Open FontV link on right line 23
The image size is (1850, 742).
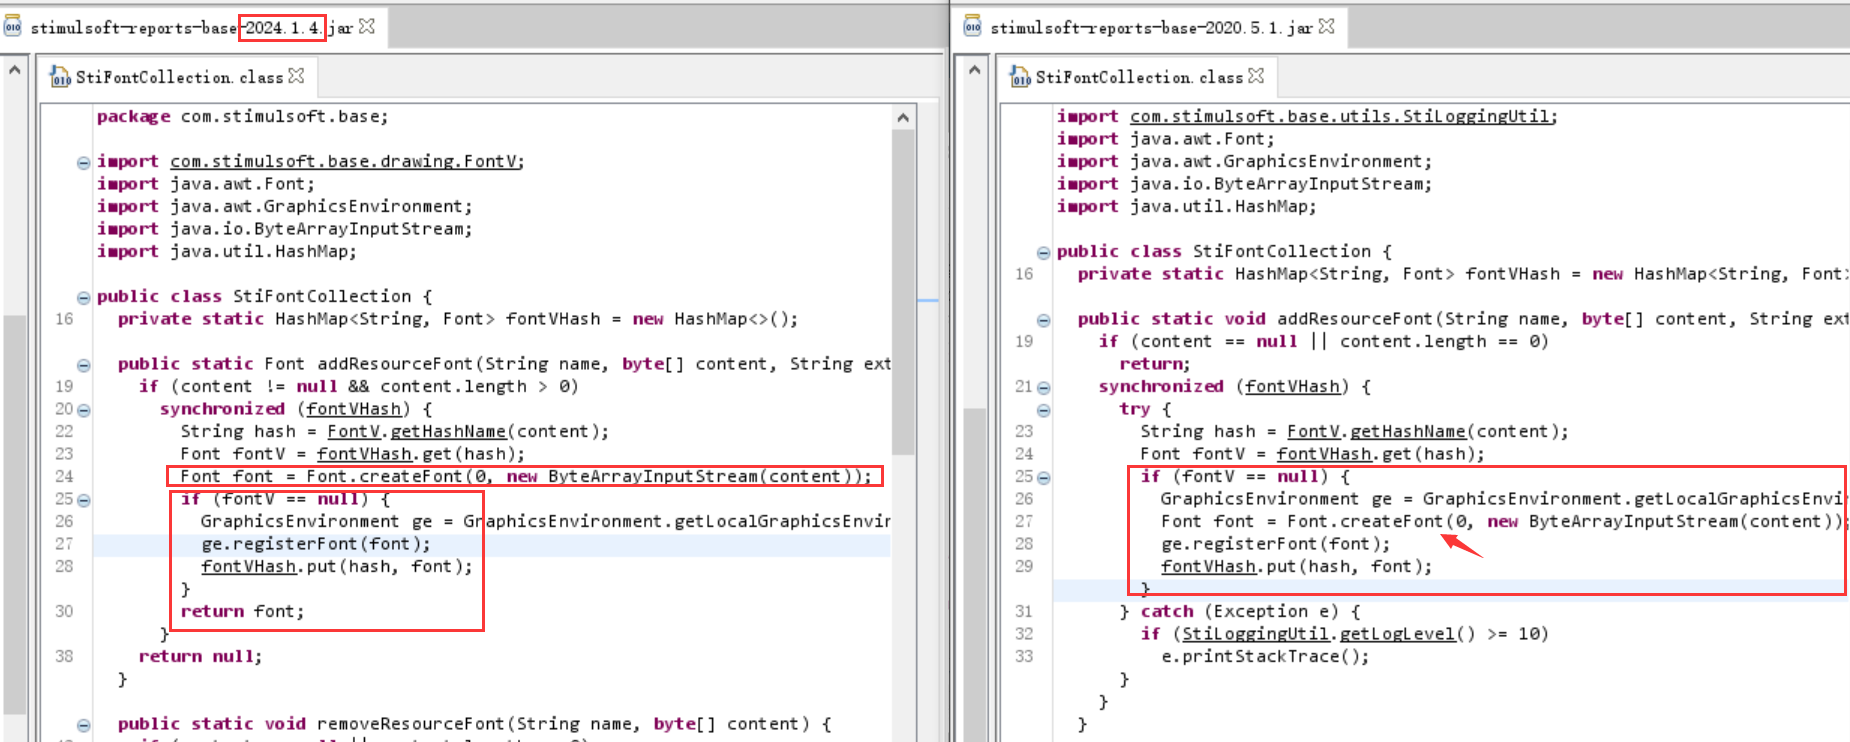pos(1313,431)
